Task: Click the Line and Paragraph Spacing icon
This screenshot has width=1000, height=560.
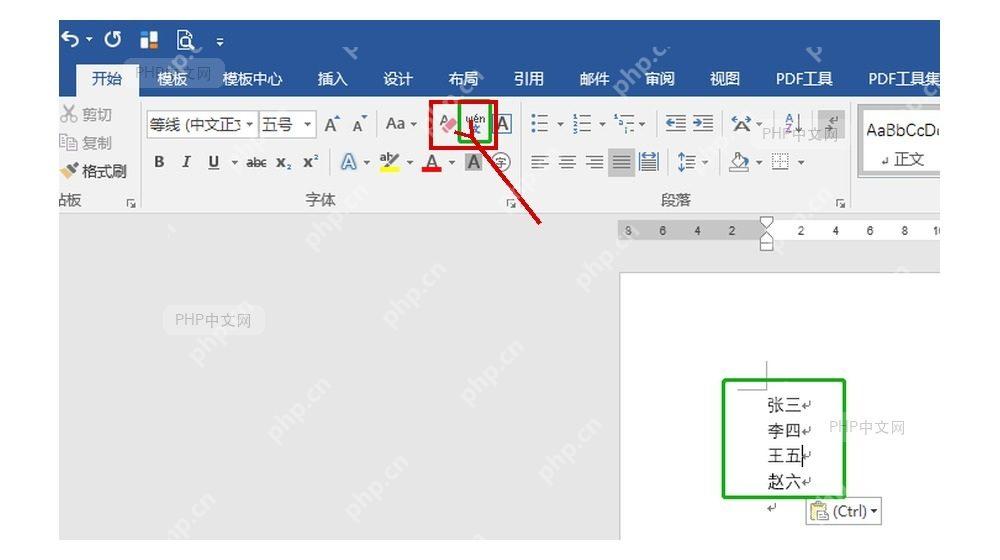Action: pos(686,162)
